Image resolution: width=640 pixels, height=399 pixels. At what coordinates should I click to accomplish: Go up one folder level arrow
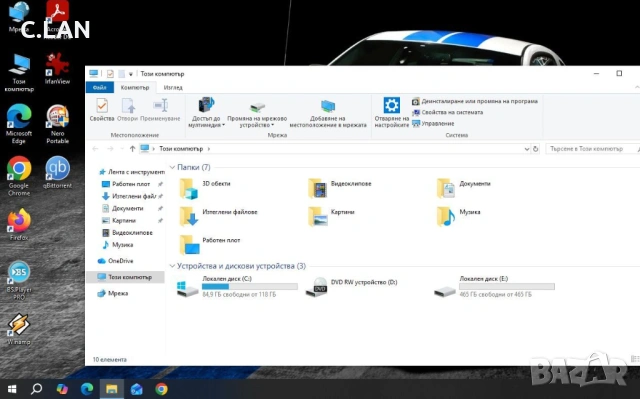point(132,149)
